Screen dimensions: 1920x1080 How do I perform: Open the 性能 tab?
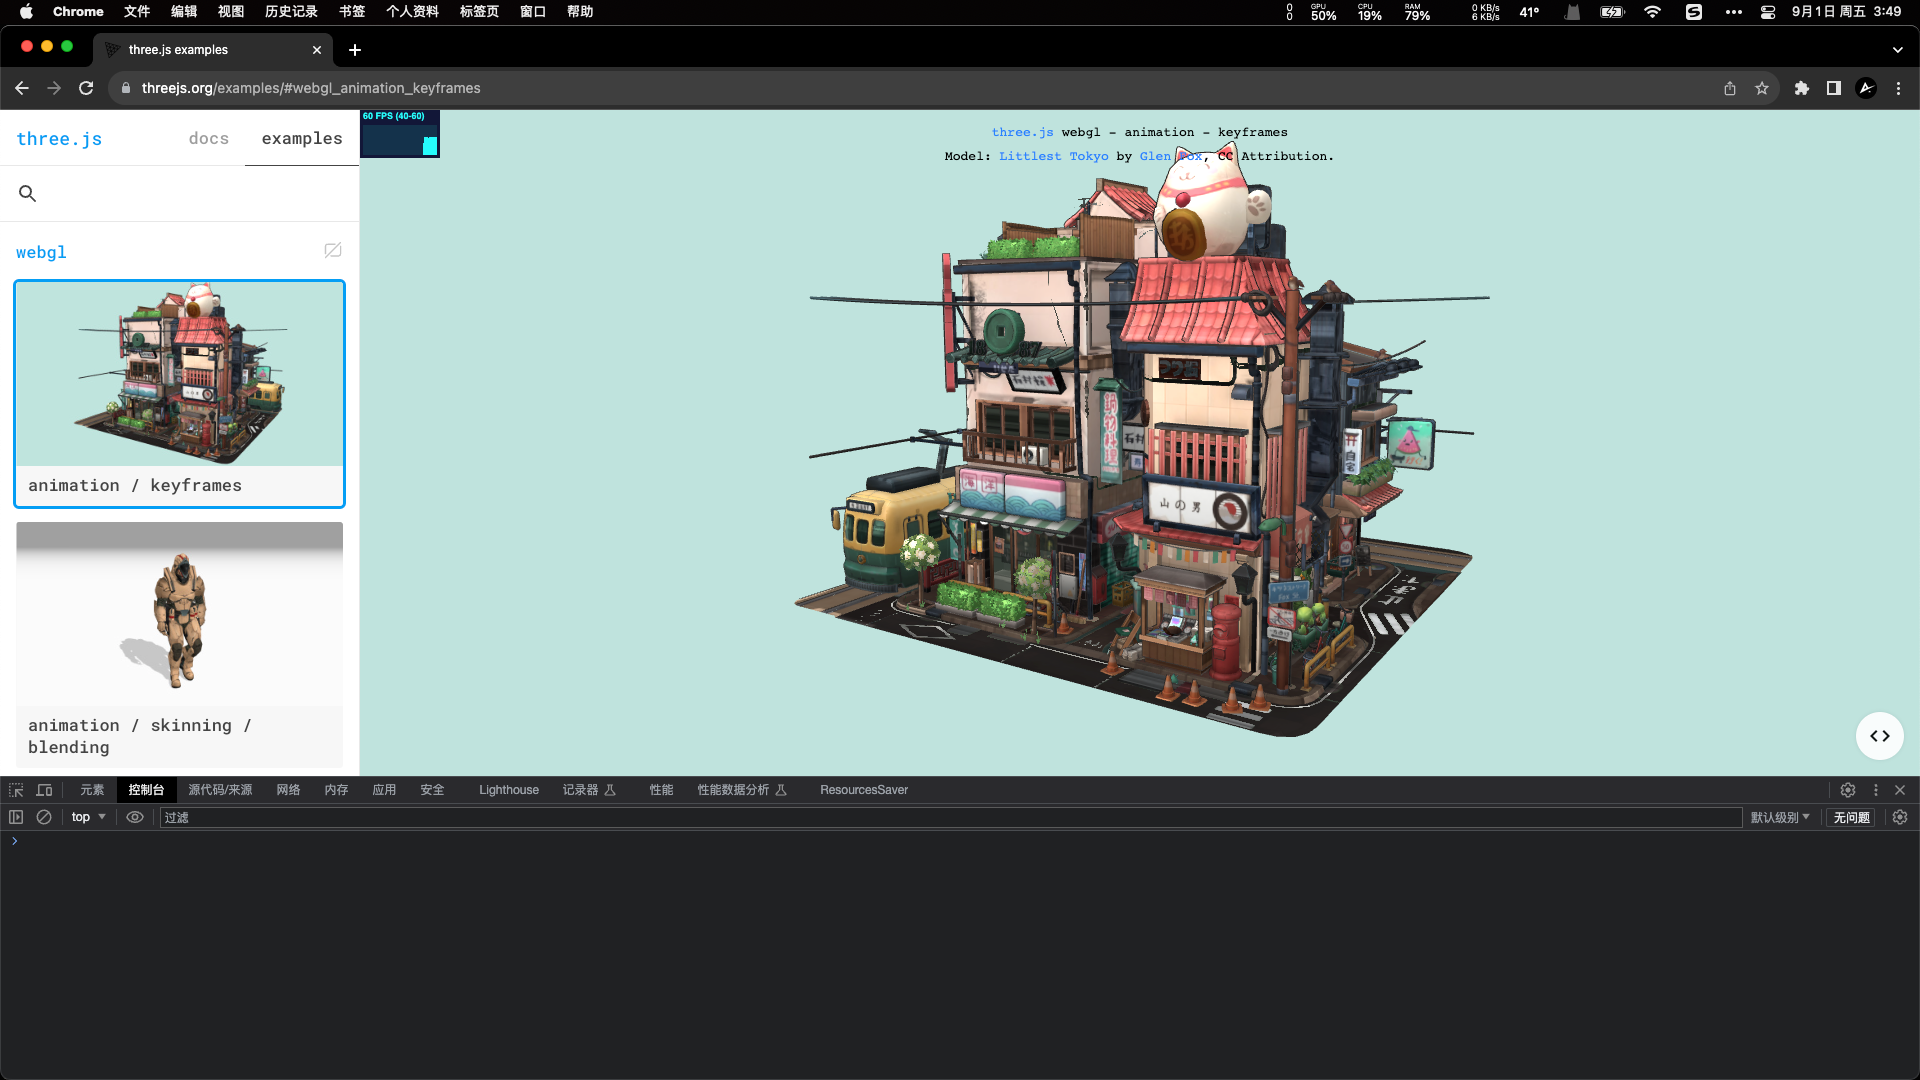[x=661, y=790]
